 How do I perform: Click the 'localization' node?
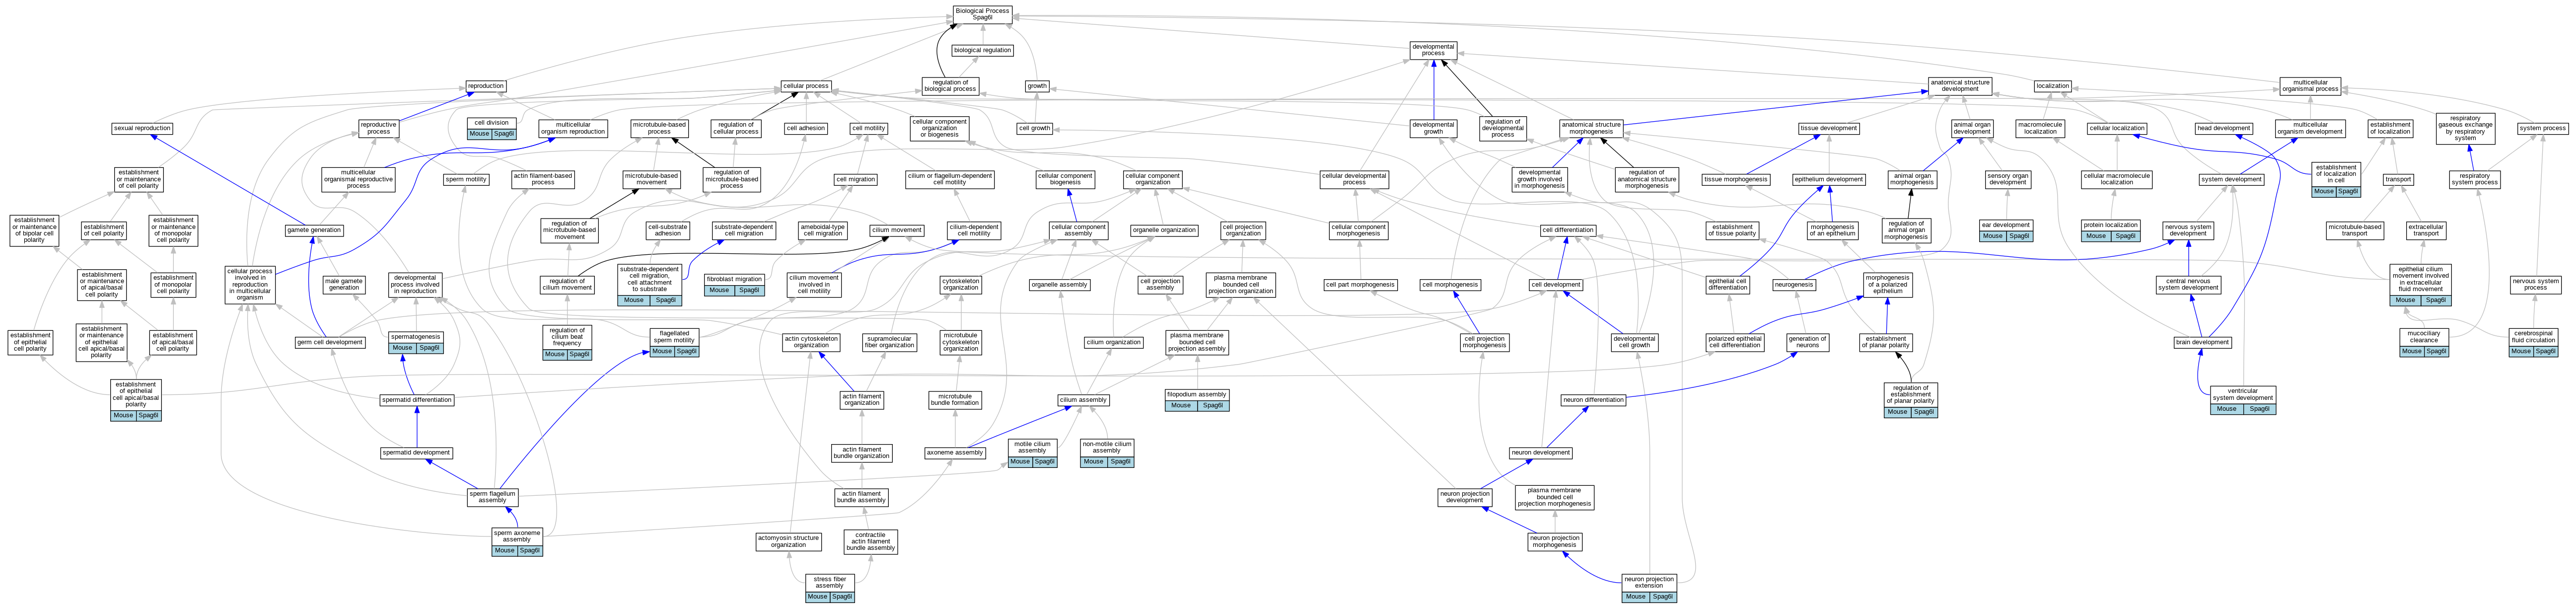pos(2052,86)
